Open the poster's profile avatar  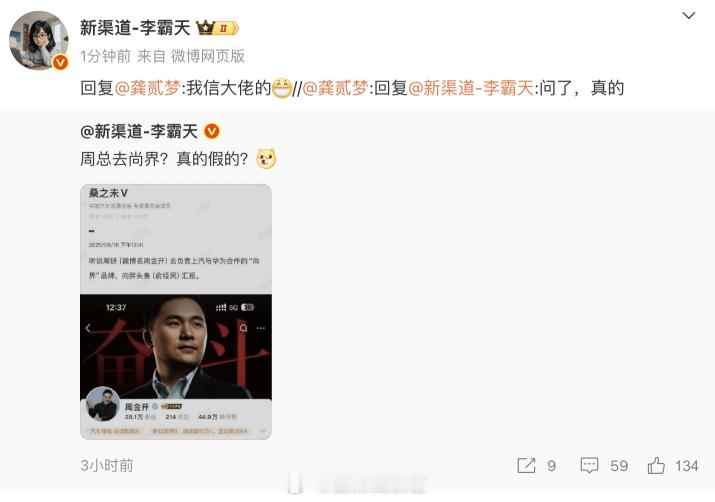[x=39, y=41]
